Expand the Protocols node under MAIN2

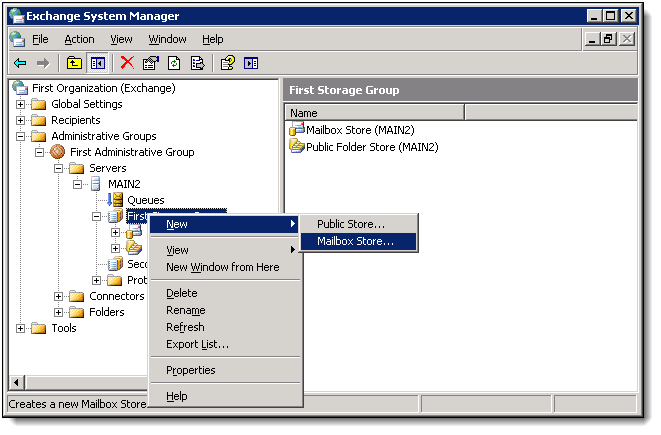(x=97, y=280)
